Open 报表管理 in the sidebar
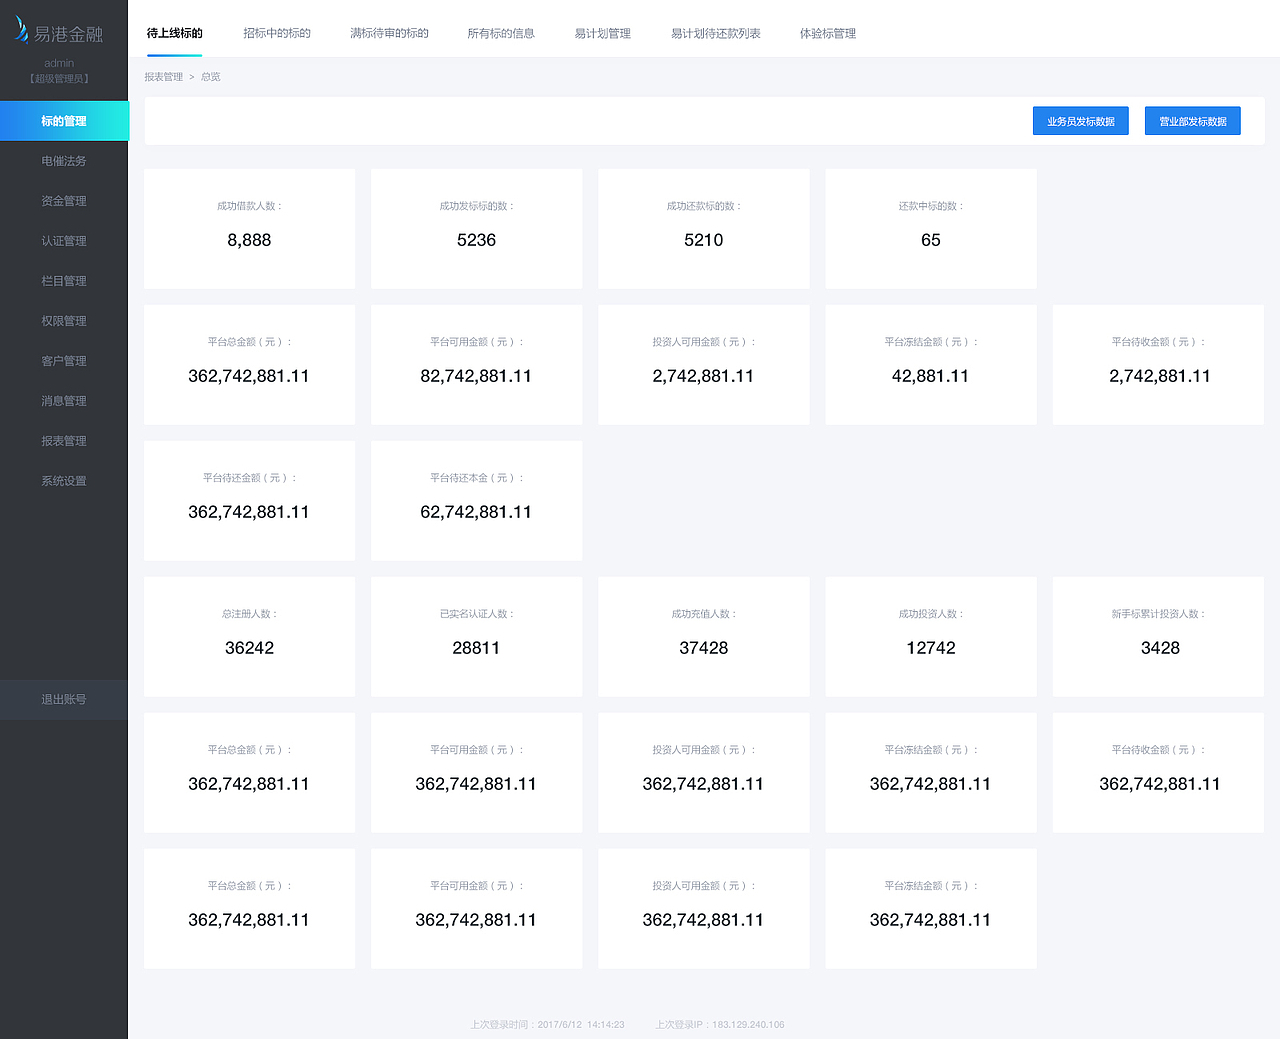Screen dimensions: 1280x1039 click(x=64, y=441)
